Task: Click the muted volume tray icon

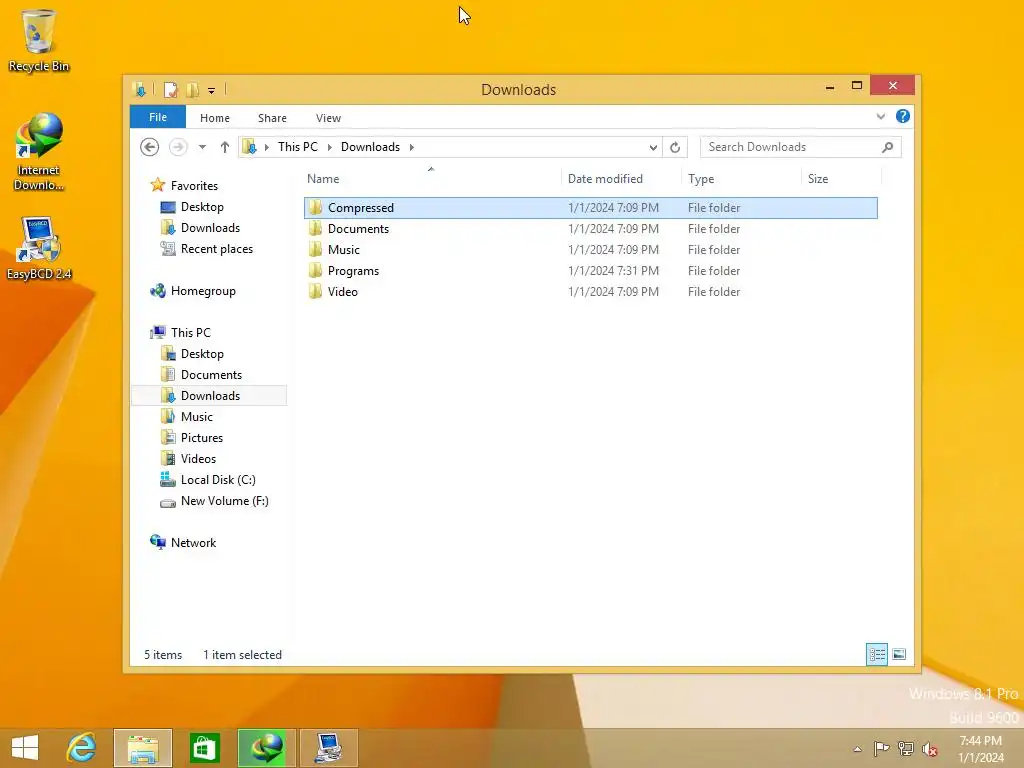Action: coord(930,749)
